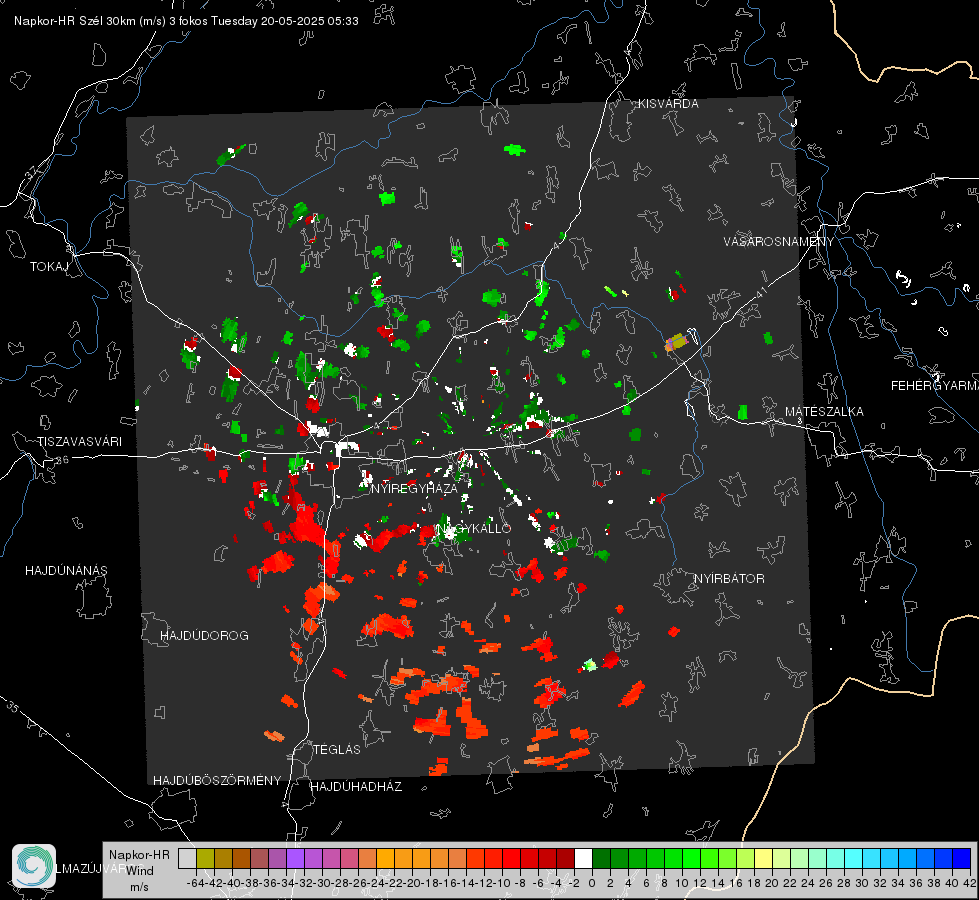Viewport: 979px width, 900px height.
Task: Click the Napkor-HR Wind m/s legend title
Action: click(x=139, y=870)
